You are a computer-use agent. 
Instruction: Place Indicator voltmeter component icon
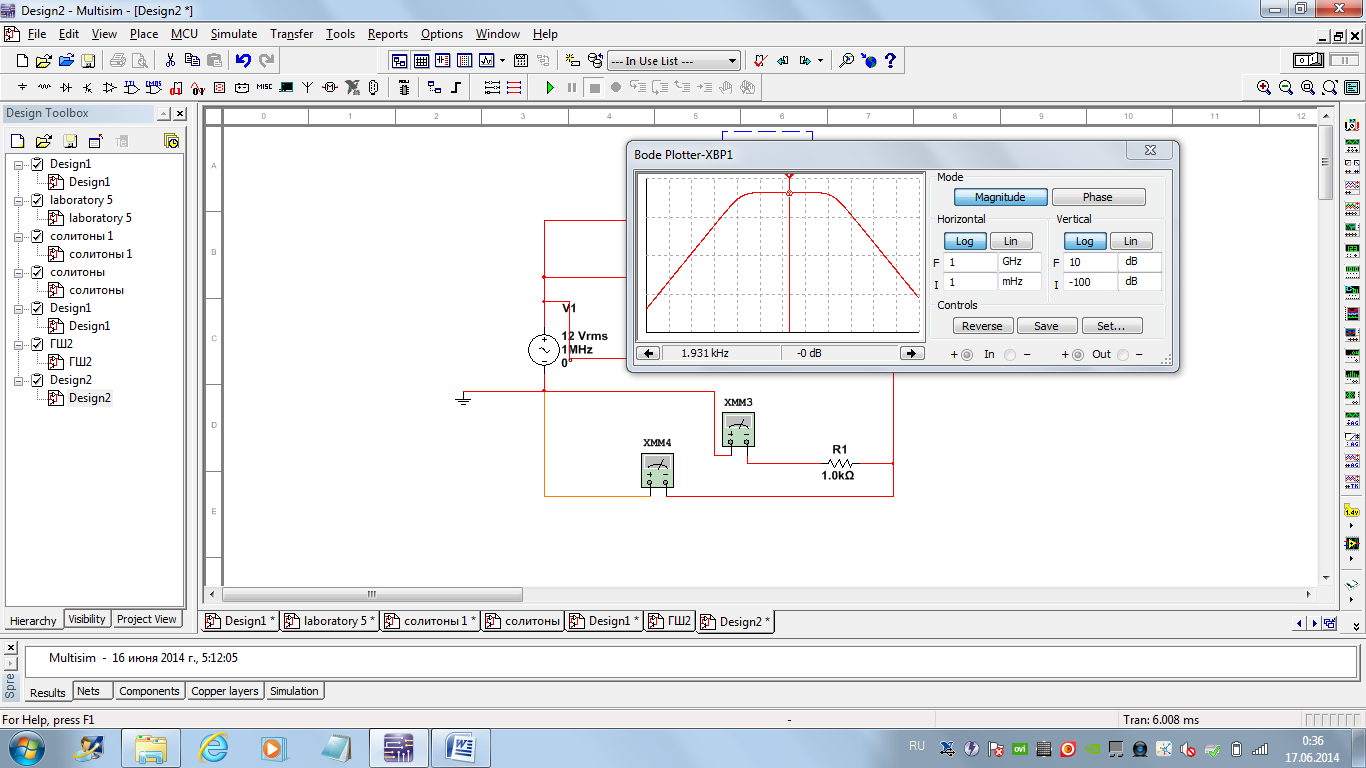[x=220, y=88]
